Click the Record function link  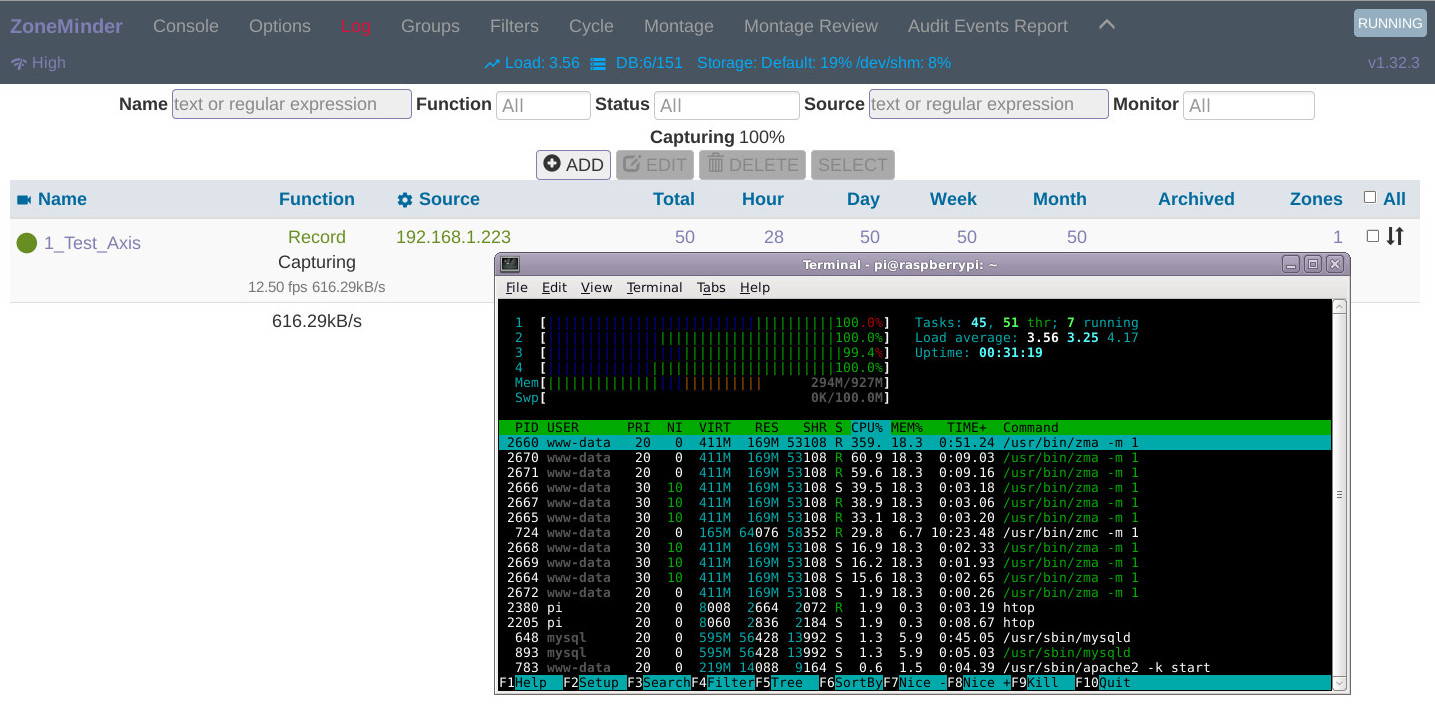tap(317, 237)
